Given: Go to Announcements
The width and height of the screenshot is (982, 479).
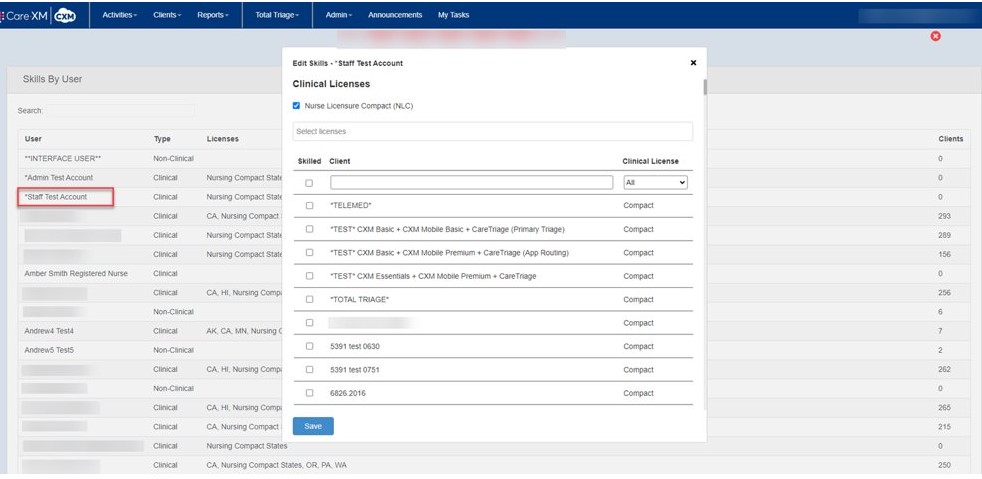Looking at the screenshot, I should click(395, 15).
